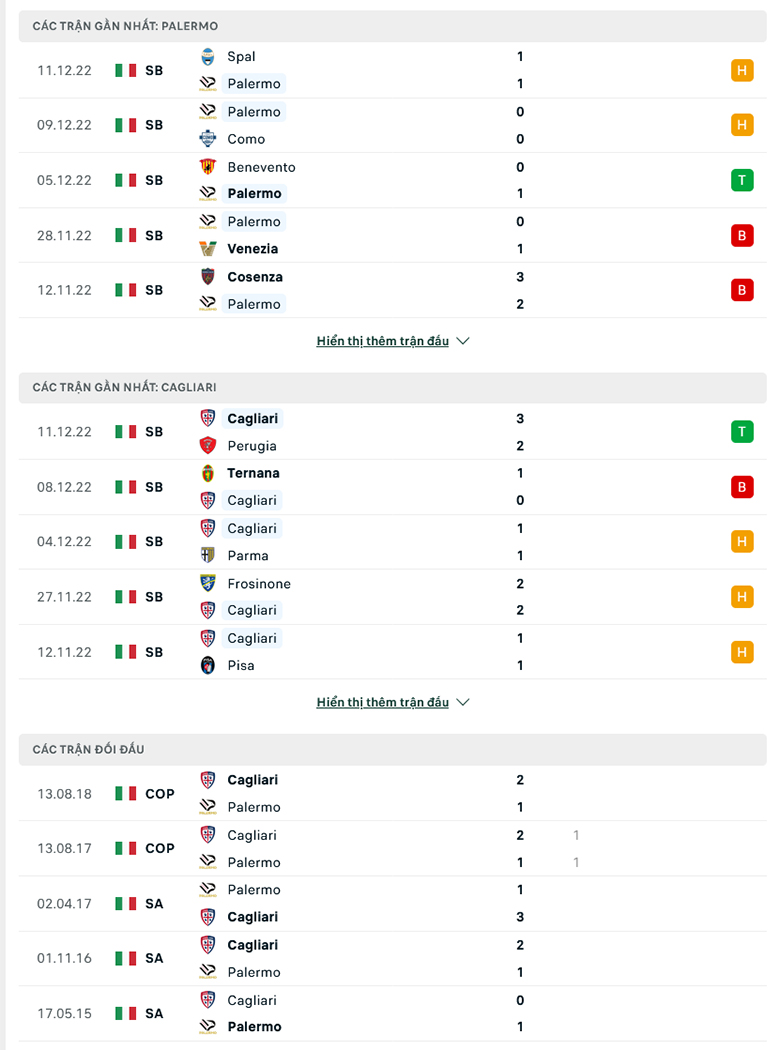The image size is (780, 1050).
Task: Select the Pisa team crest
Action: click(208, 665)
